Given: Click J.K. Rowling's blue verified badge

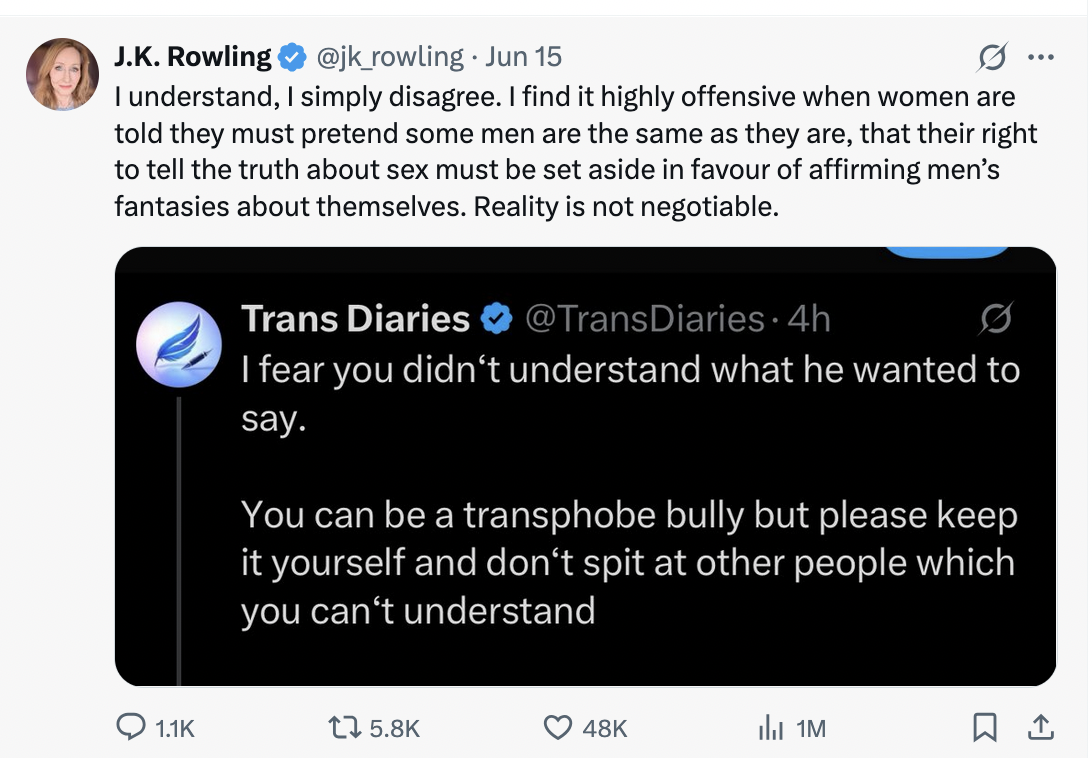Looking at the screenshot, I should tap(292, 57).
